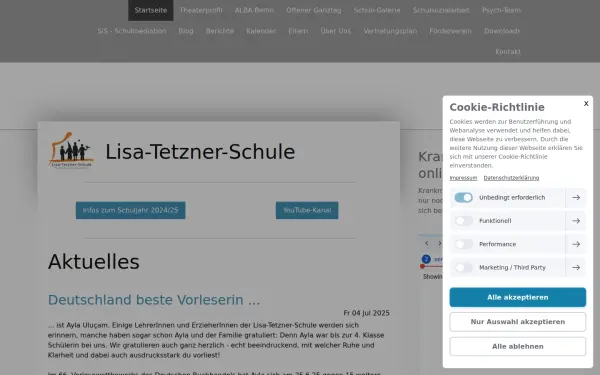
Task: Click Infos zum Schuljahr 2024/25 button
Action: 130,210
